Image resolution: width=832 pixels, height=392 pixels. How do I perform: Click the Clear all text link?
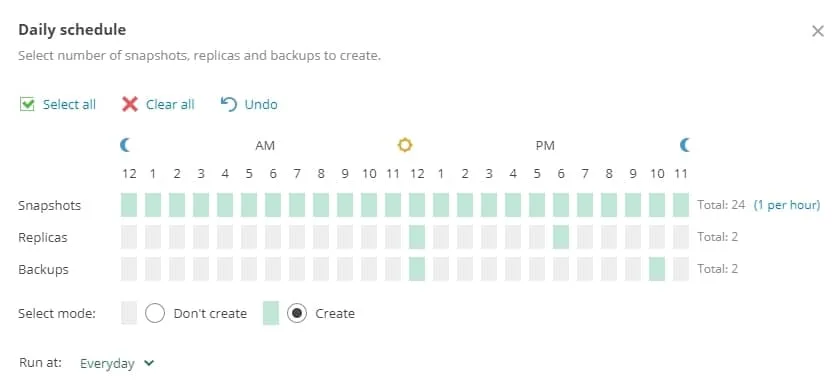[x=170, y=104]
